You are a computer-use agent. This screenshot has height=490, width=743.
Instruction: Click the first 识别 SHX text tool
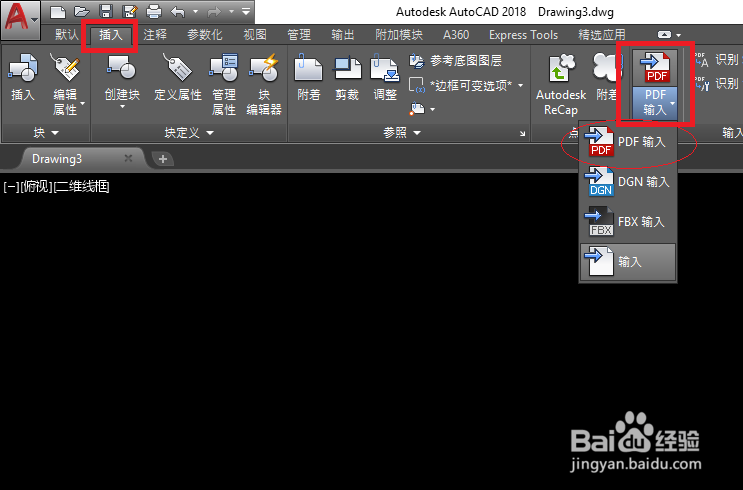pyautogui.click(x=717, y=60)
